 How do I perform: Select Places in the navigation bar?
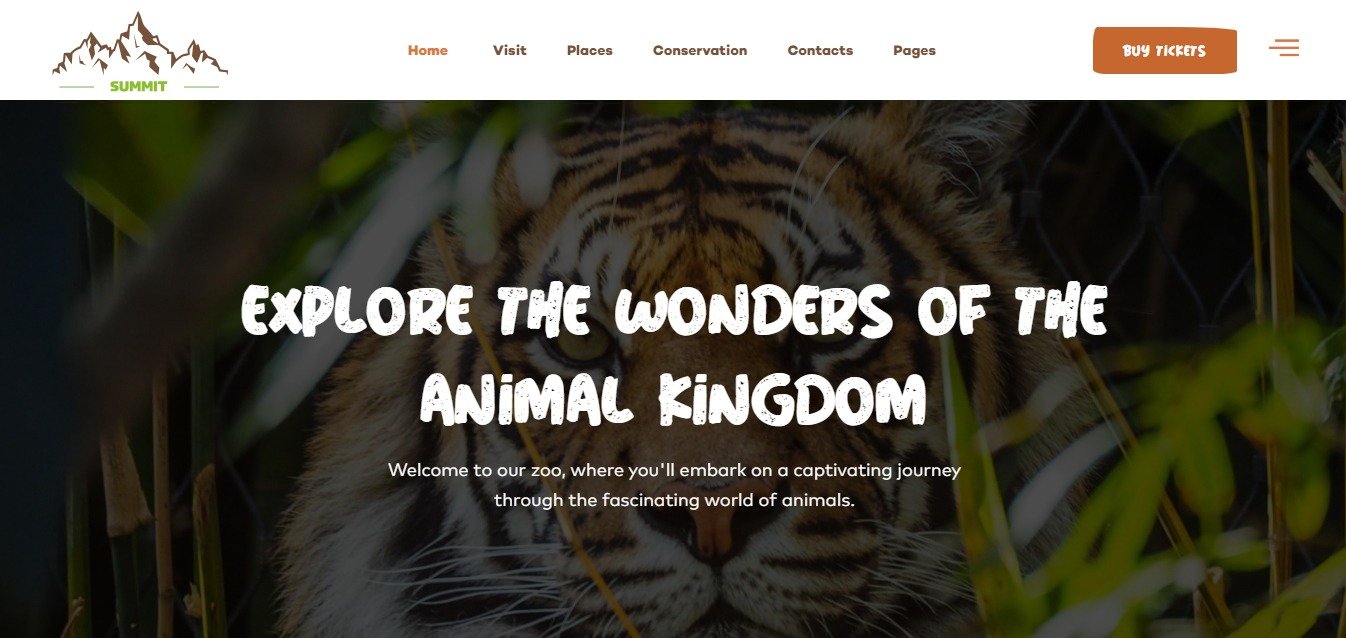click(x=590, y=50)
